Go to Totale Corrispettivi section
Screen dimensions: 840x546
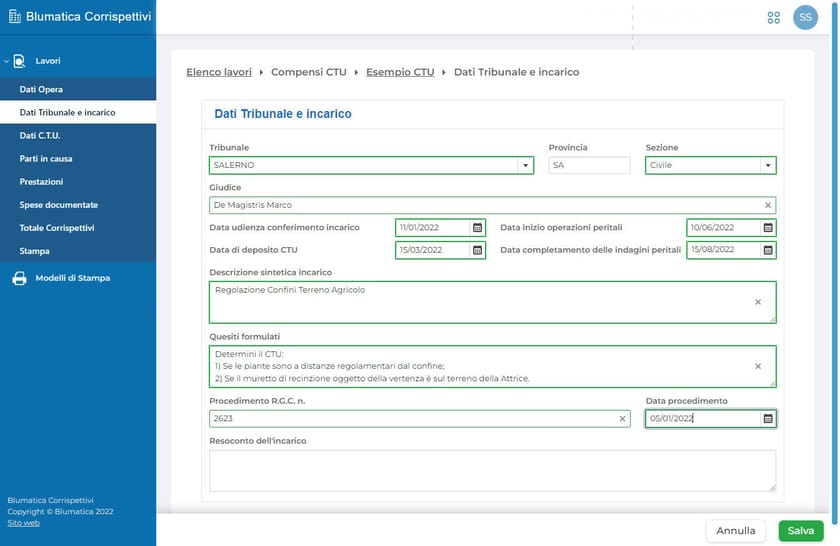pos(58,228)
